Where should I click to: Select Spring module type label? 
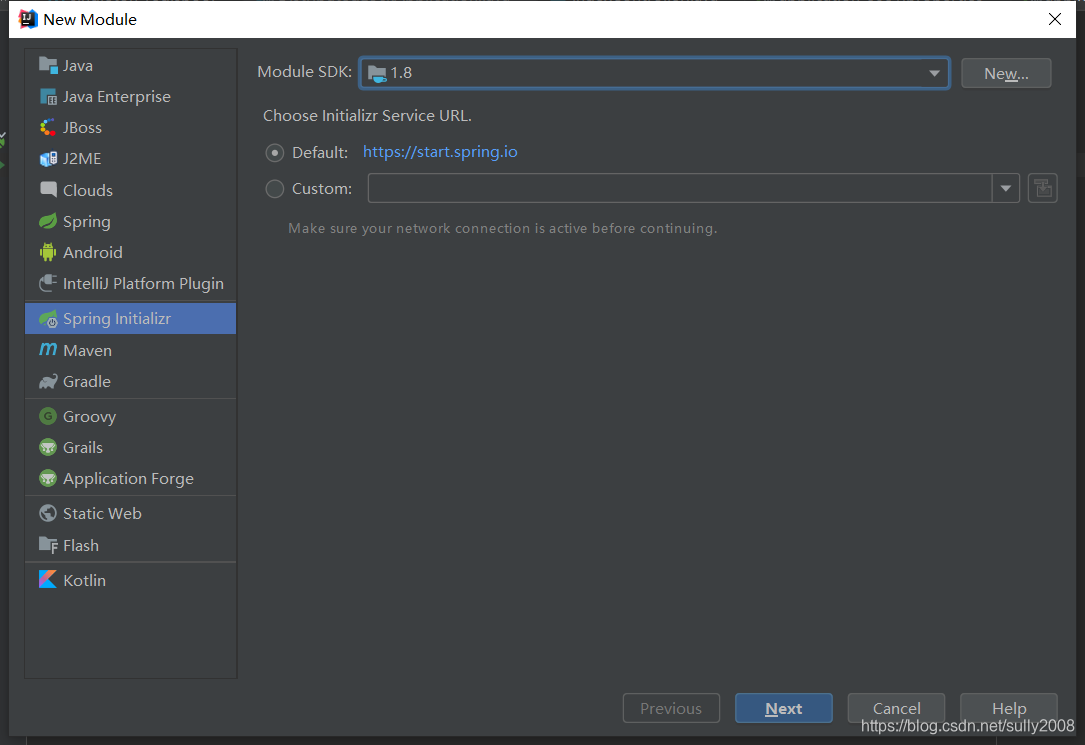(x=86, y=222)
